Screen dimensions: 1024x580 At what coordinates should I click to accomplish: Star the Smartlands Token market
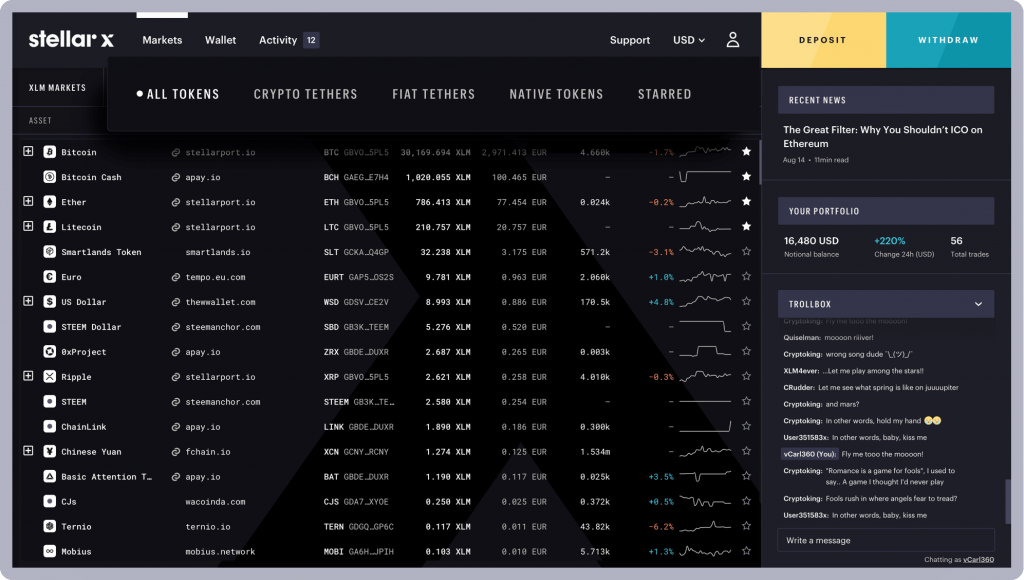pyautogui.click(x=746, y=251)
